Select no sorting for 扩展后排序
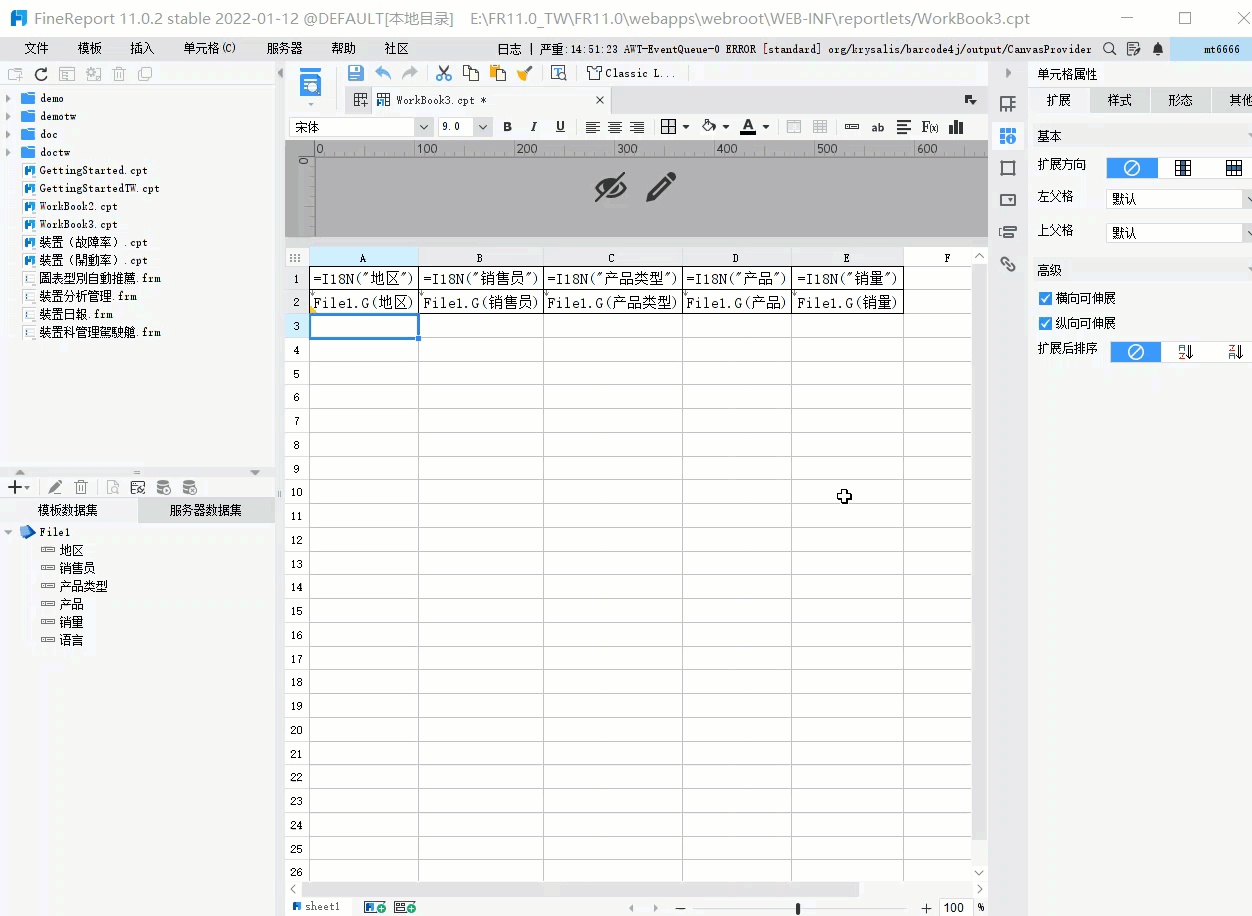 [1135, 352]
